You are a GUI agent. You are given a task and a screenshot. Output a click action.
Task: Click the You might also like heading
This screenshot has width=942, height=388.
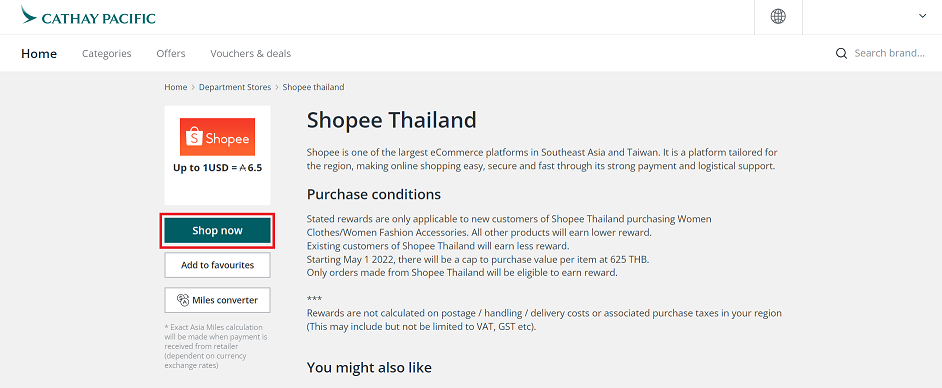click(x=369, y=367)
